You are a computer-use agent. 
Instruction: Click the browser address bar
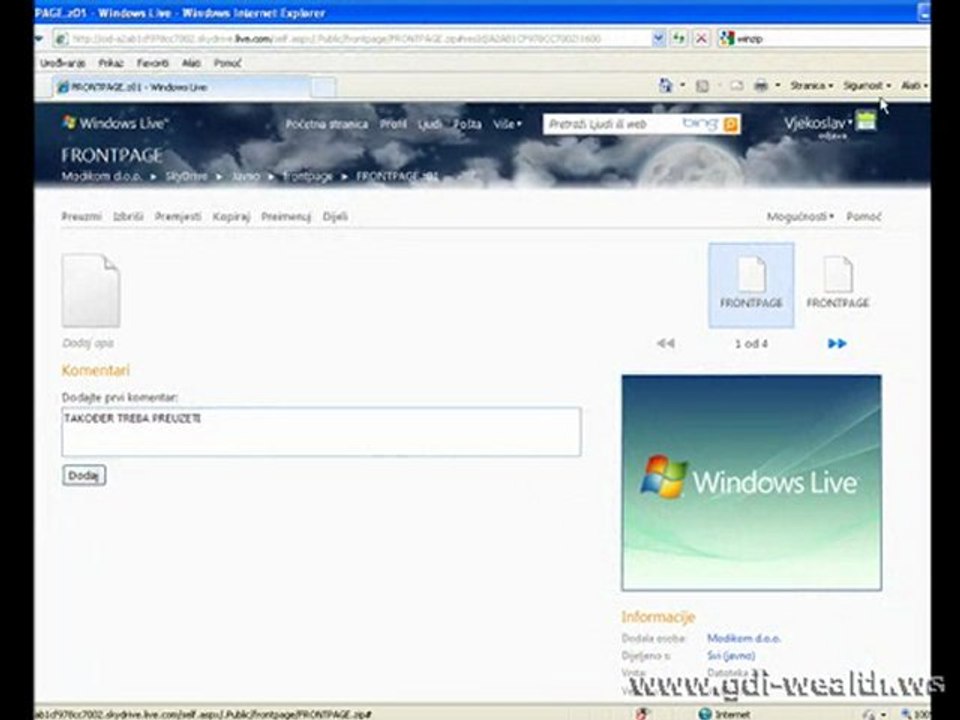point(352,39)
